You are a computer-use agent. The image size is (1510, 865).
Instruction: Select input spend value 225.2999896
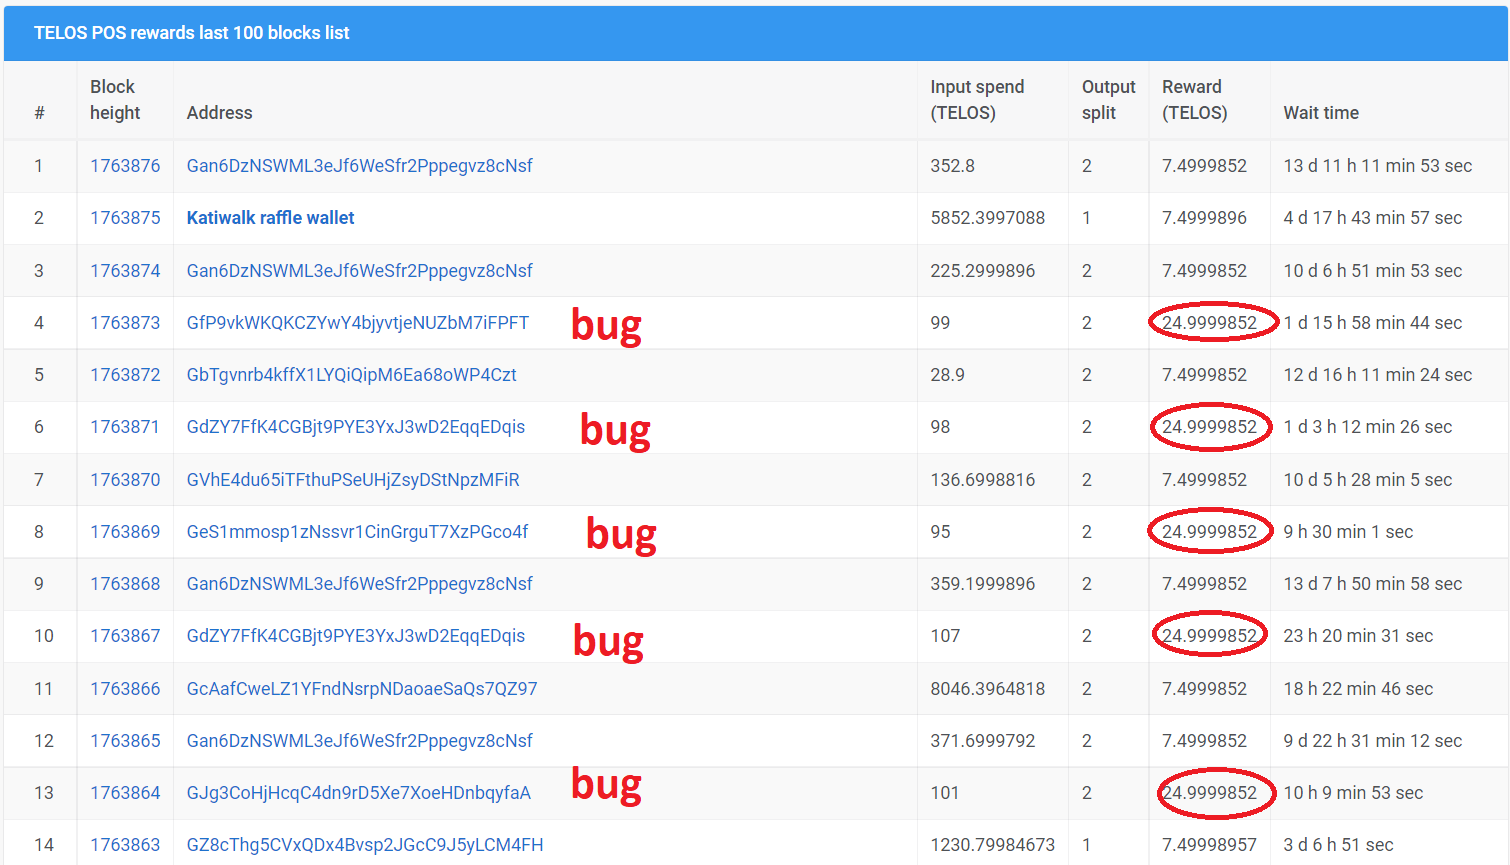[x=983, y=271]
